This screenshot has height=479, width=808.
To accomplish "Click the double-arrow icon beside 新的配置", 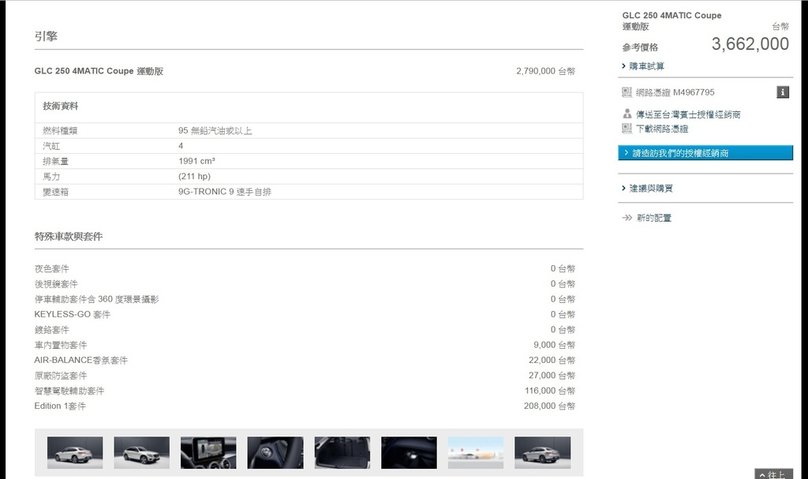I will pos(627,218).
